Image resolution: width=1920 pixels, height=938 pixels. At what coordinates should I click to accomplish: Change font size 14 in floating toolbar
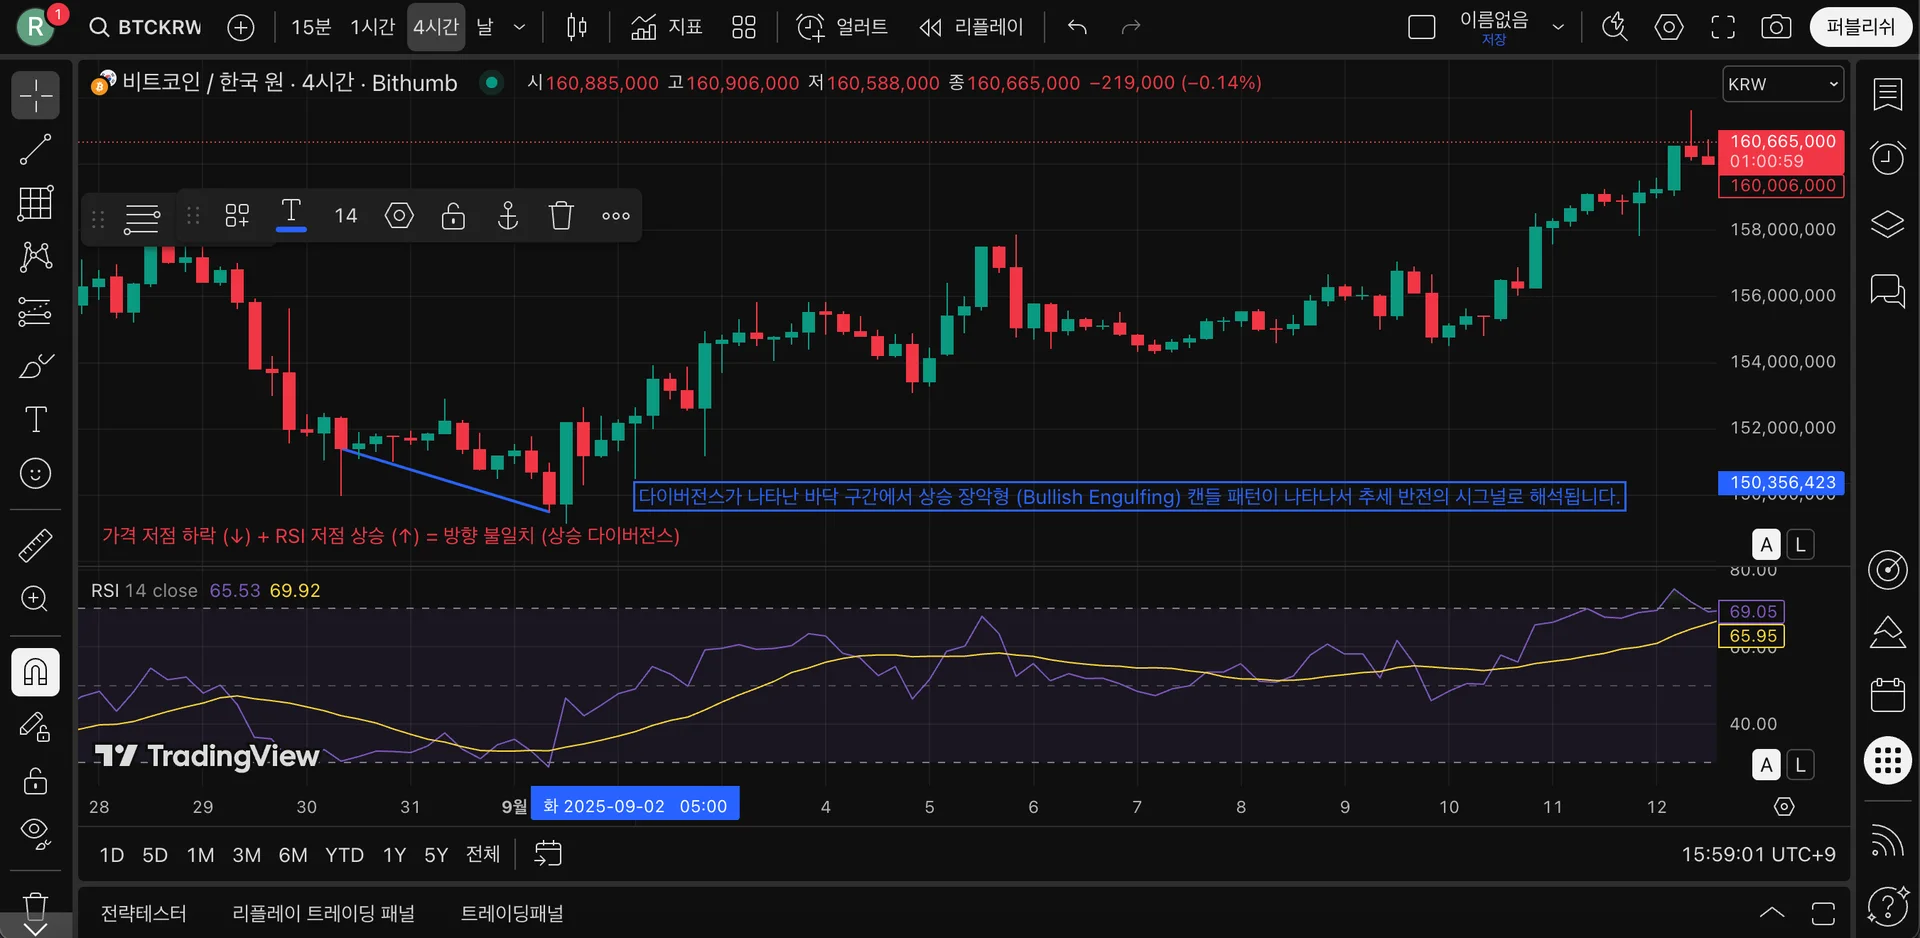[346, 215]
